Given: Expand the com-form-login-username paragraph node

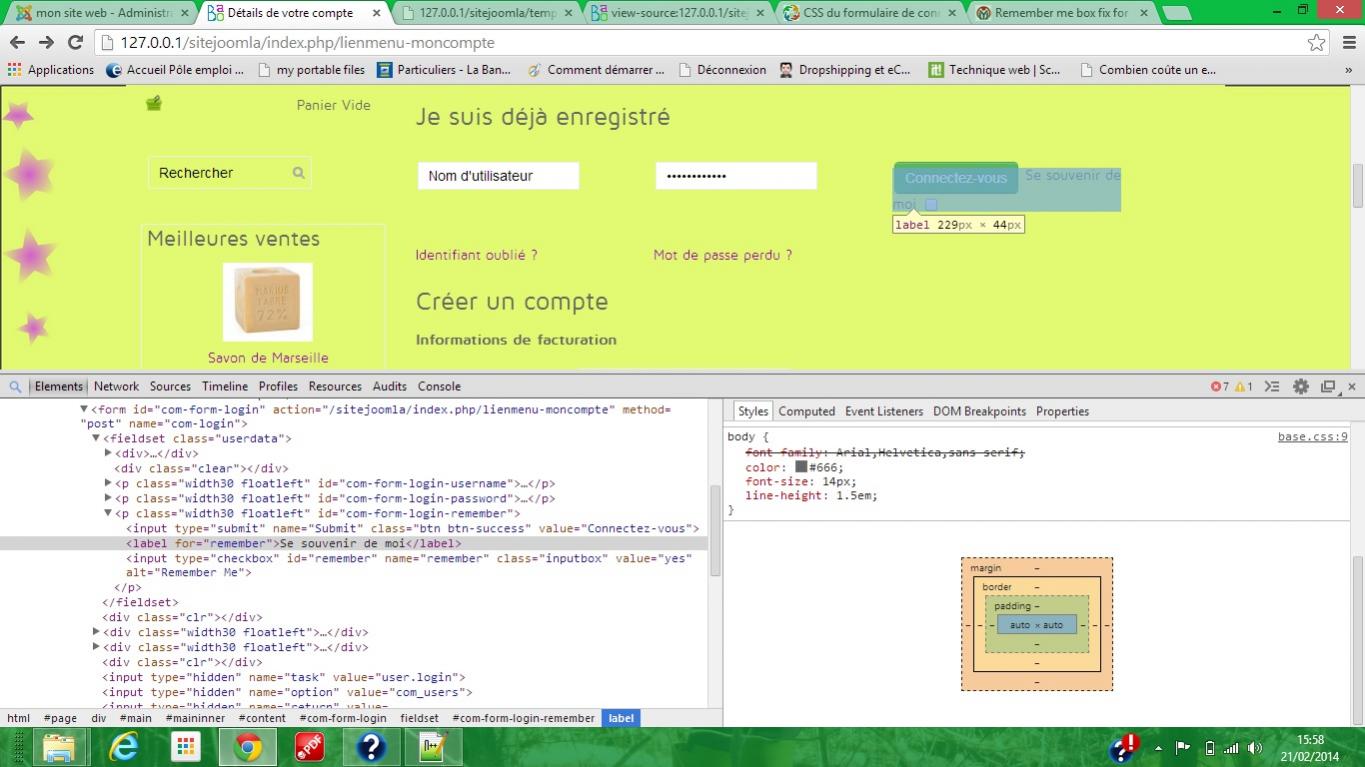Looking at the screenshot, I should click(109, 484).
